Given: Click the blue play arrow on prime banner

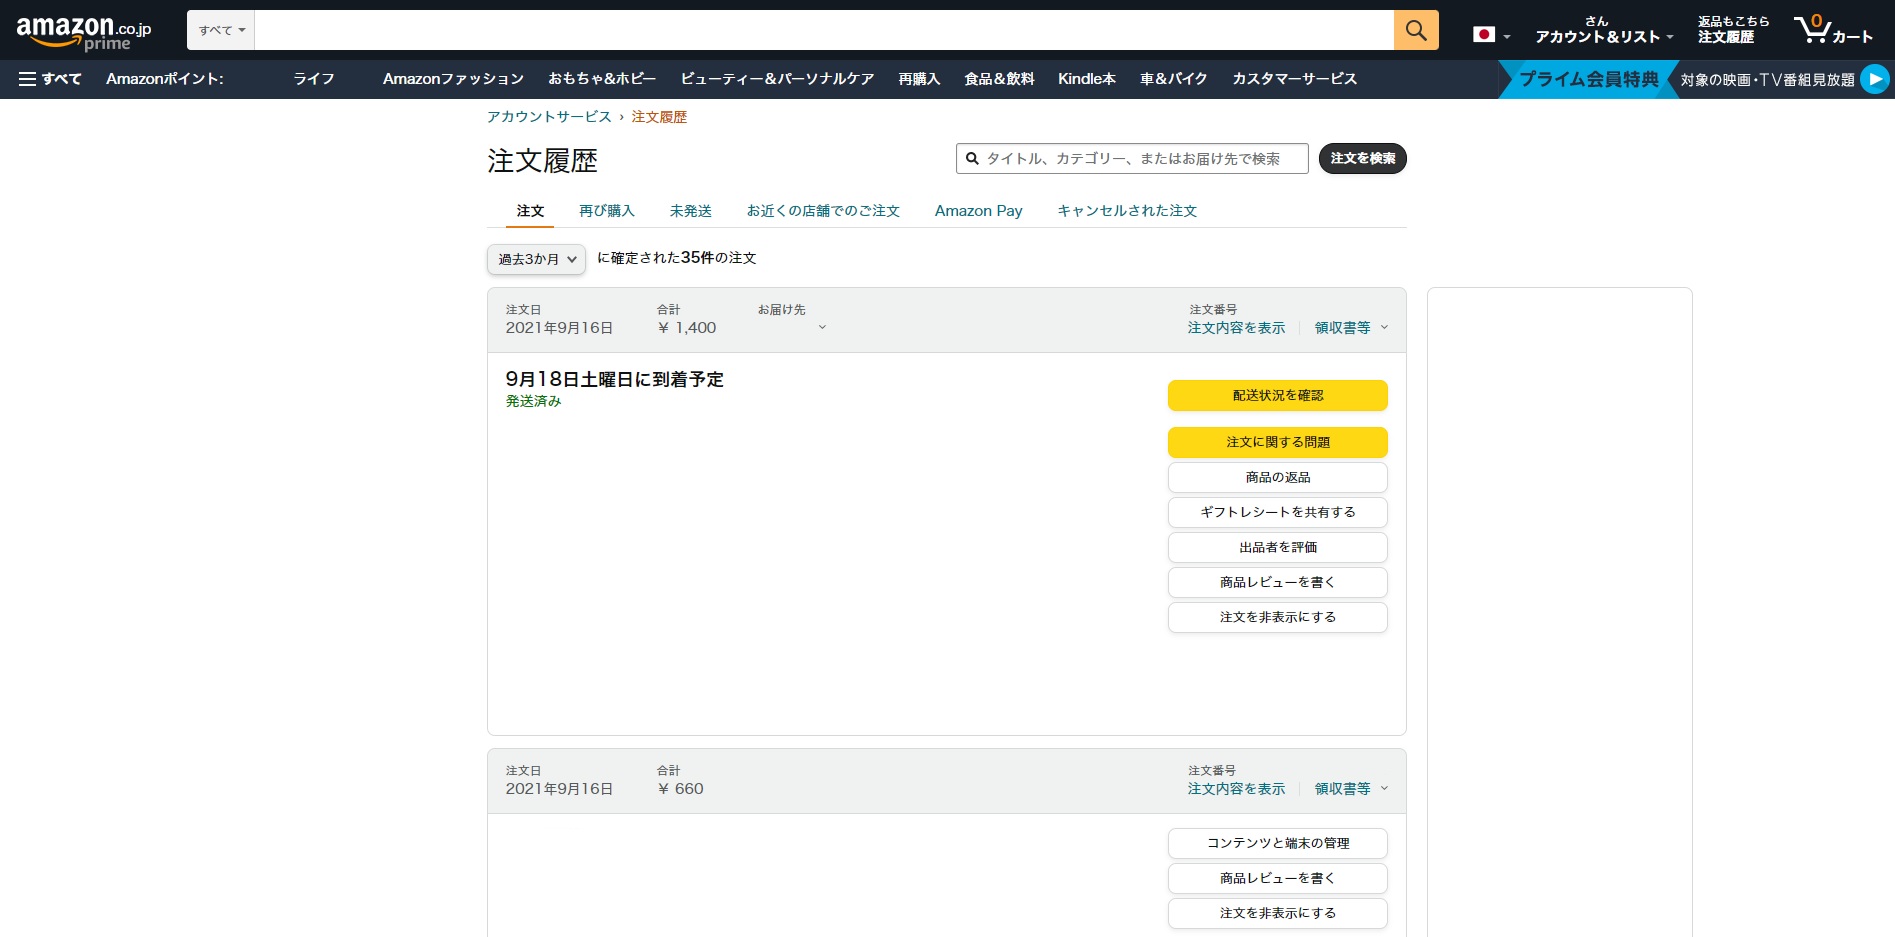Looking at the screenshot, I should coord(1875,79).
